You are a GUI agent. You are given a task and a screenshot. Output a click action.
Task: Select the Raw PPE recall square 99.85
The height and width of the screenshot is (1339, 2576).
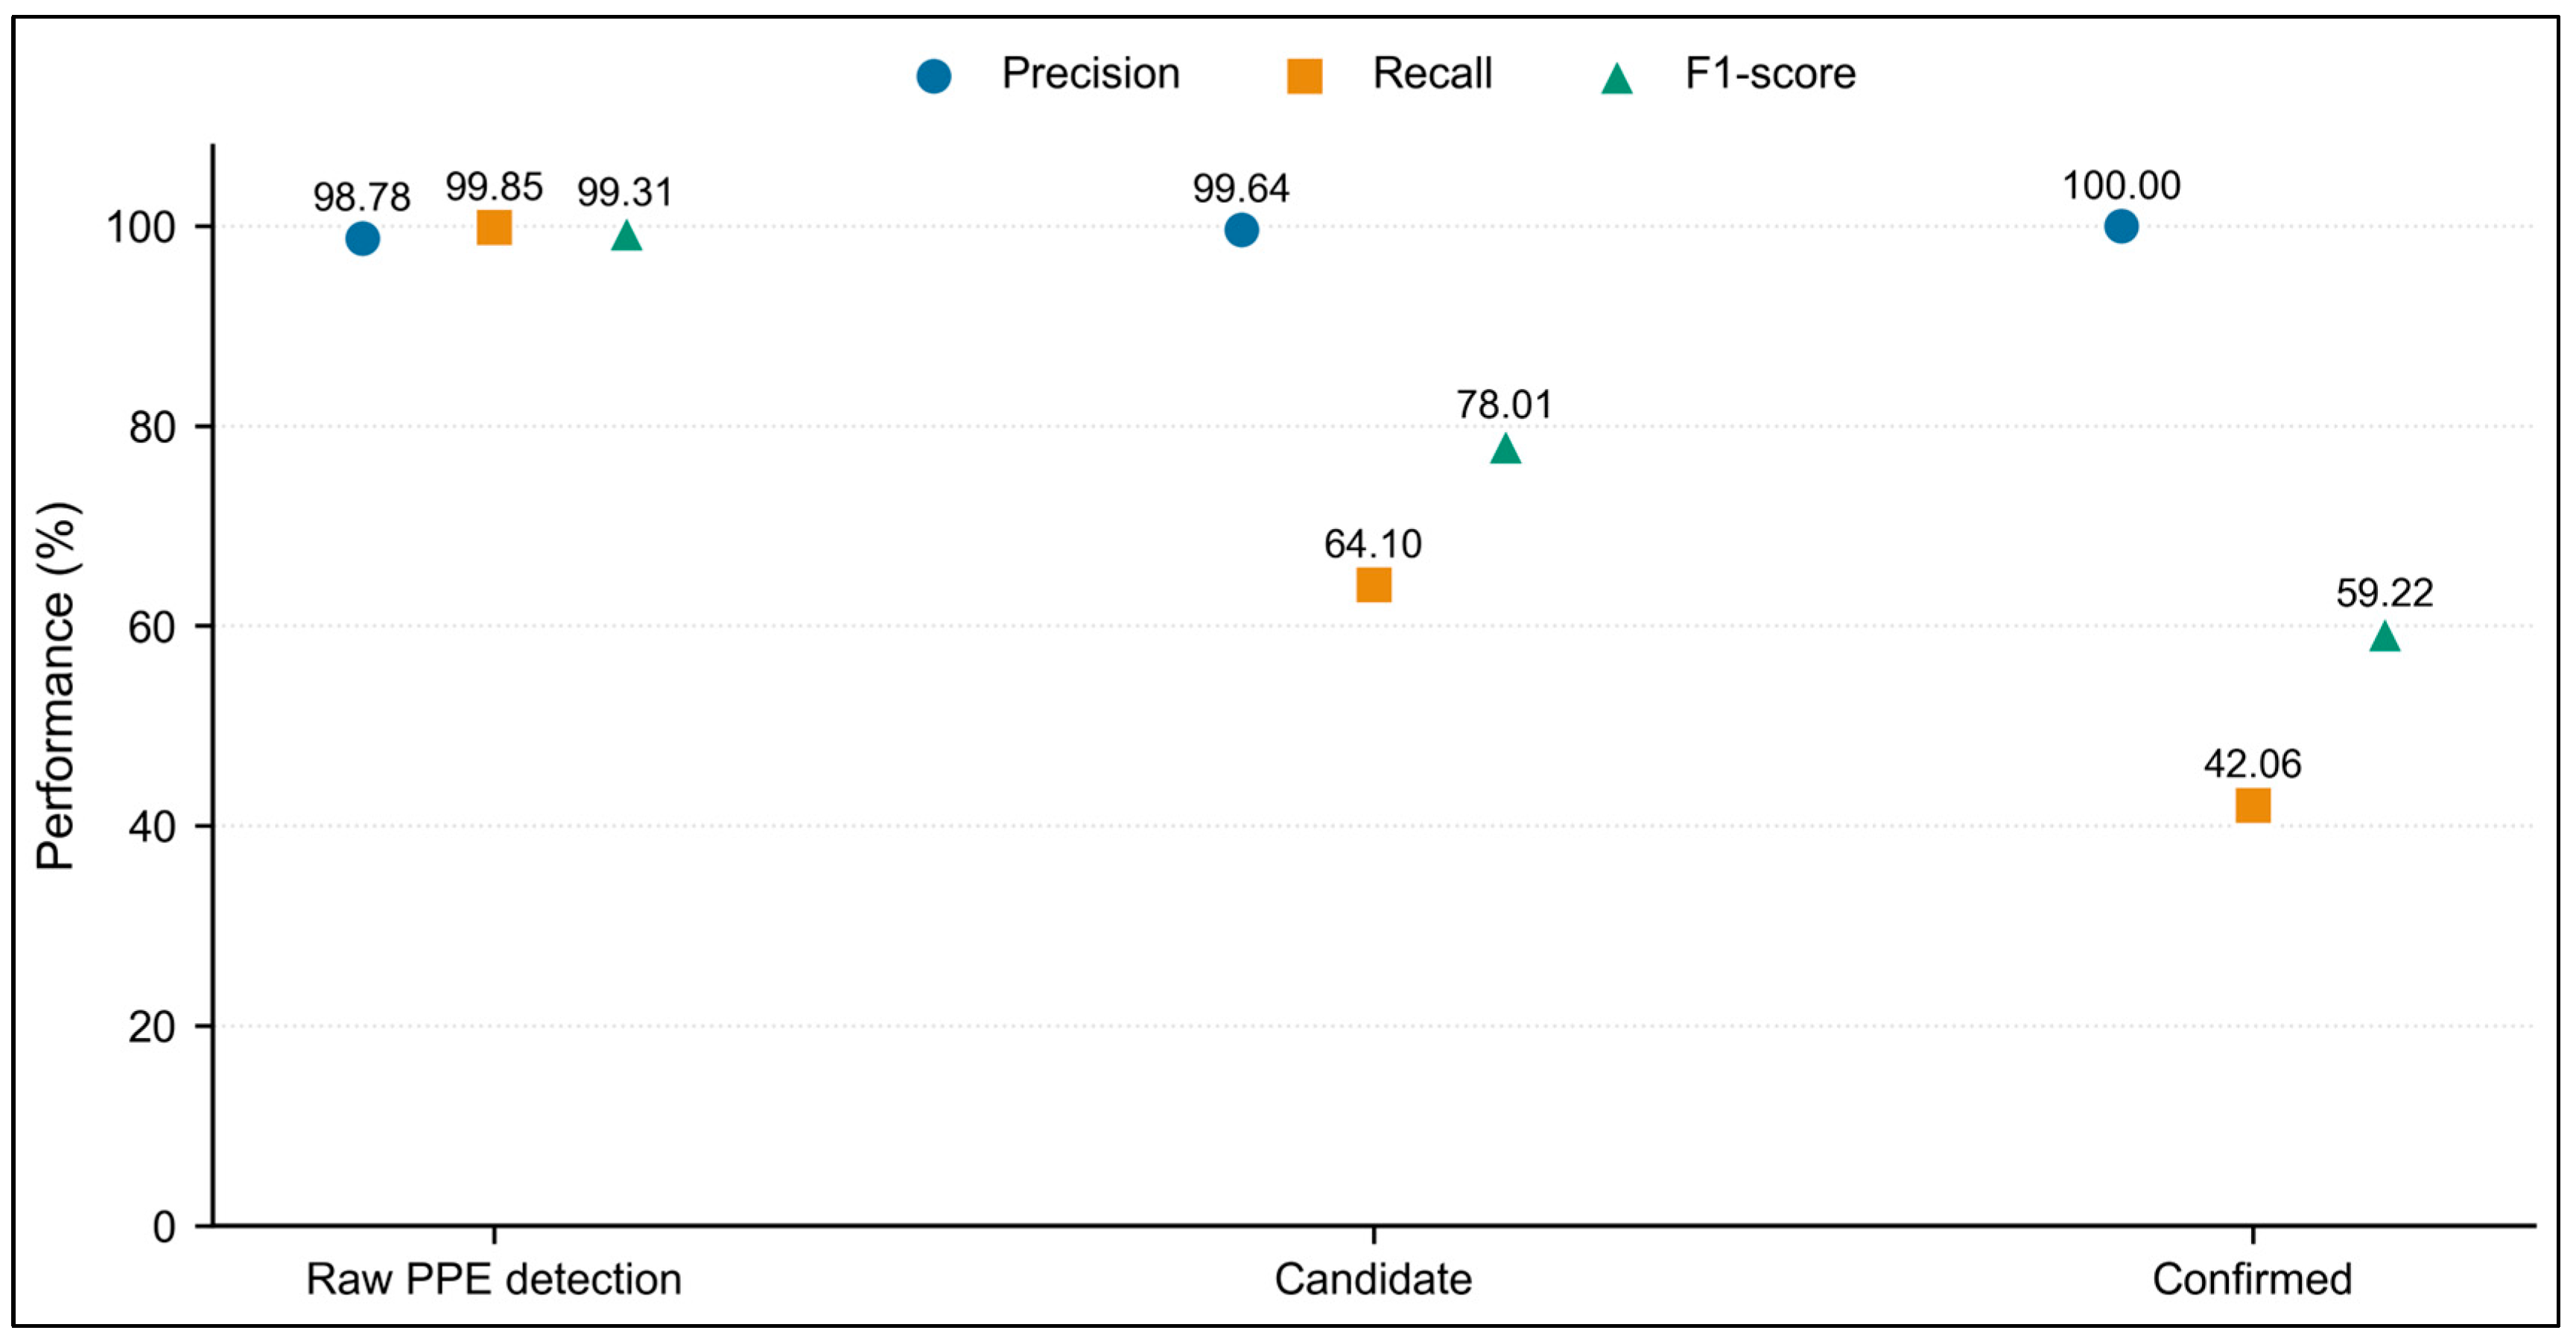point(494,228)
